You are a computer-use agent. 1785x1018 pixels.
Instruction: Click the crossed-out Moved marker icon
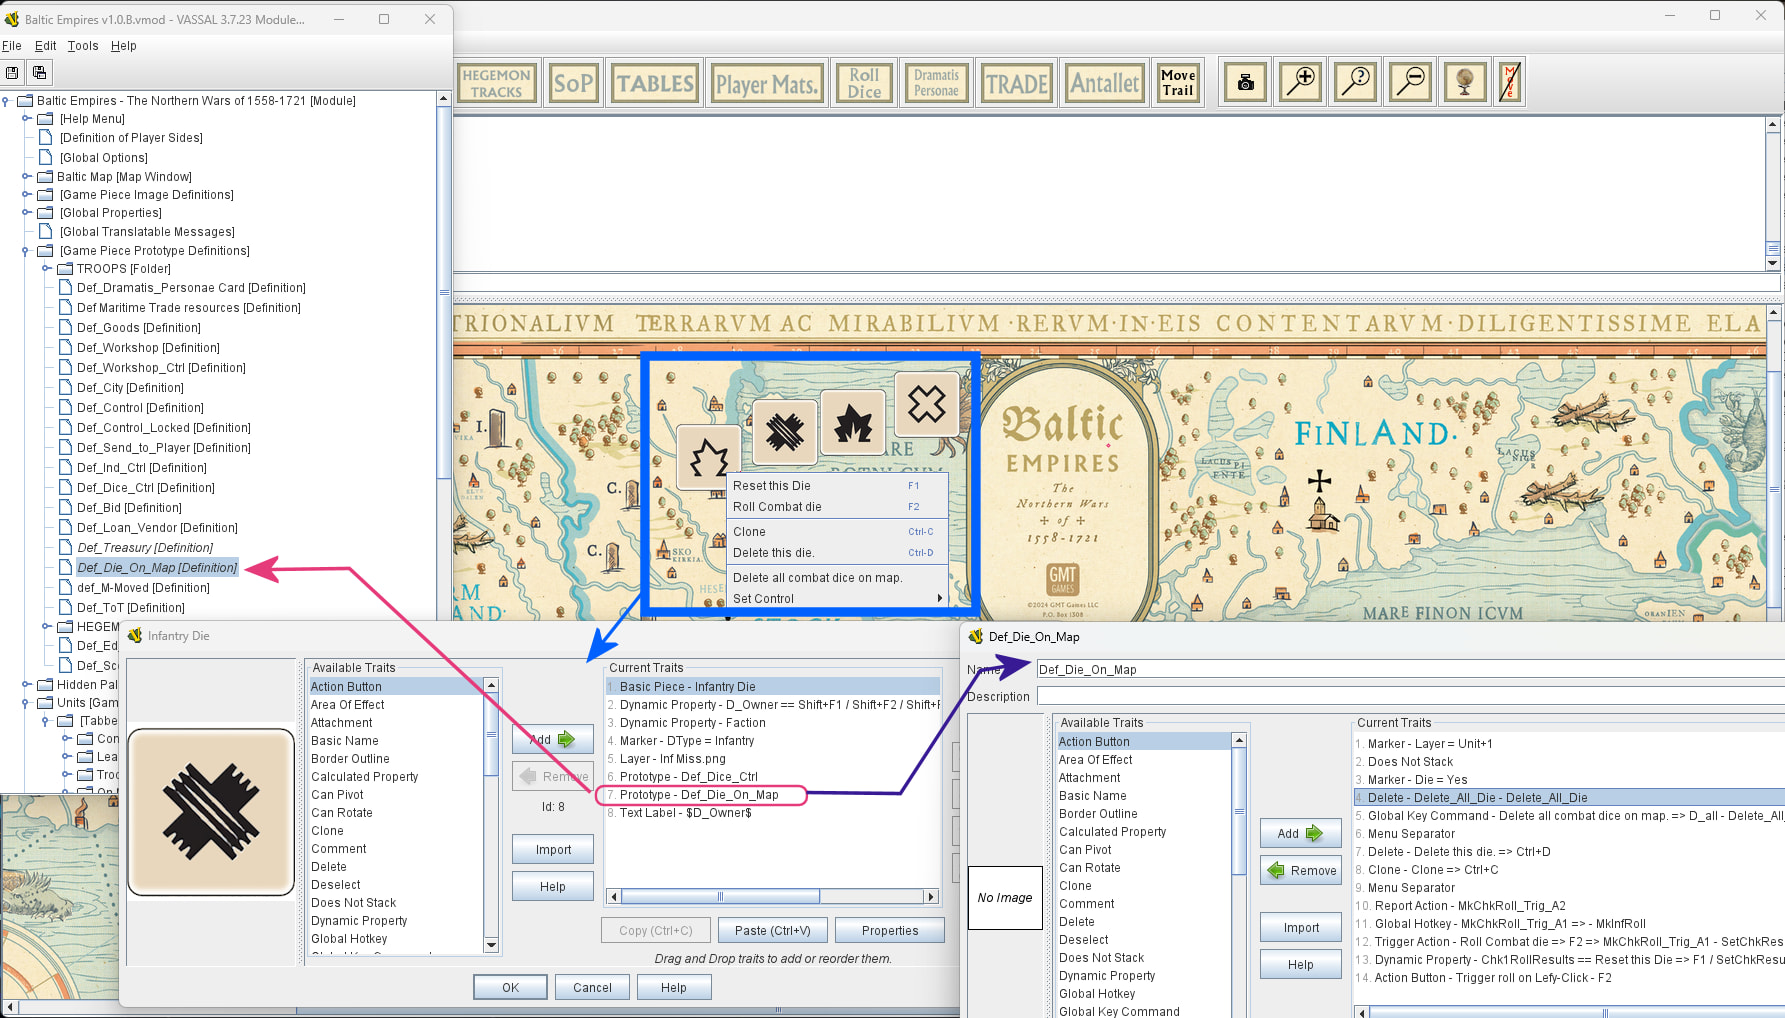1510,82
